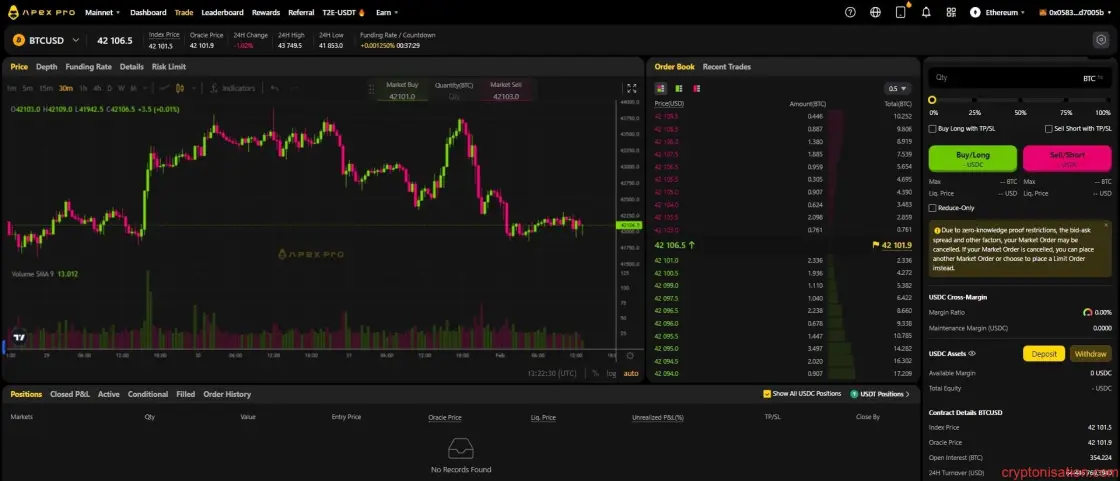Open order book grouping 0.5 dropdown
The image size is (1120, 481).
897,89
